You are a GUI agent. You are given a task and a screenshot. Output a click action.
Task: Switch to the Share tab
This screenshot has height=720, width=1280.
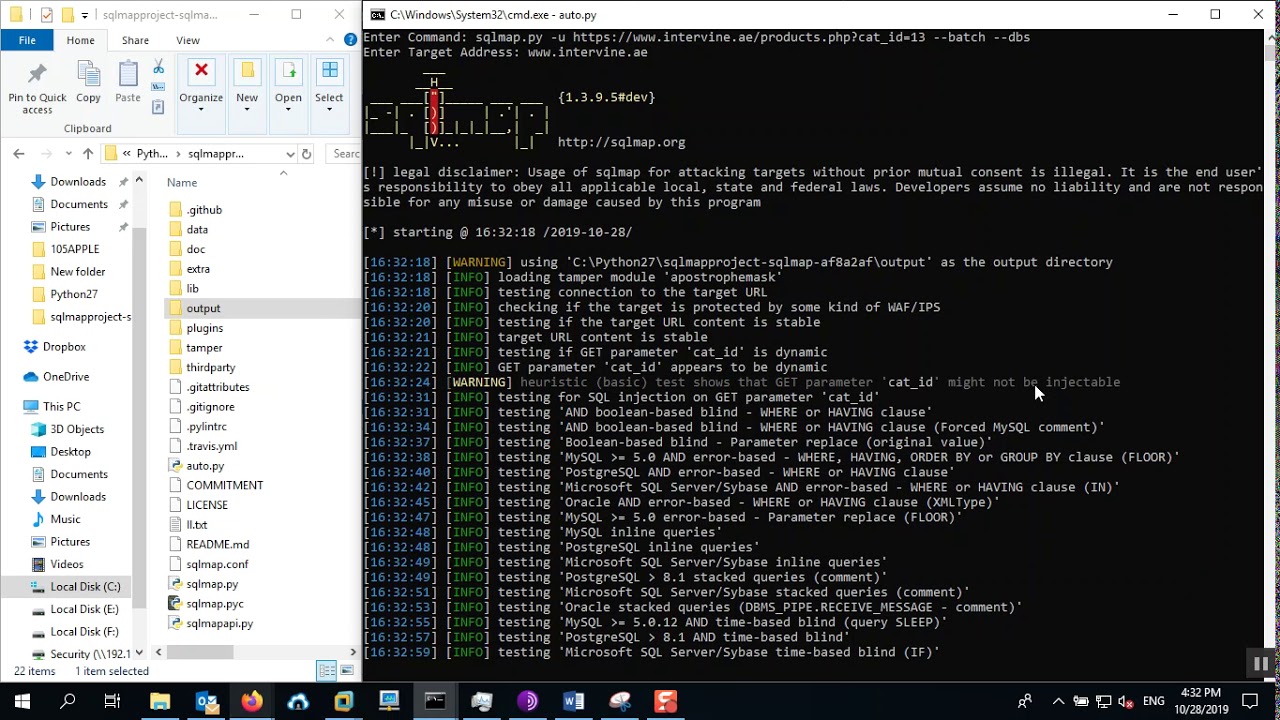[x=135, y=40]
